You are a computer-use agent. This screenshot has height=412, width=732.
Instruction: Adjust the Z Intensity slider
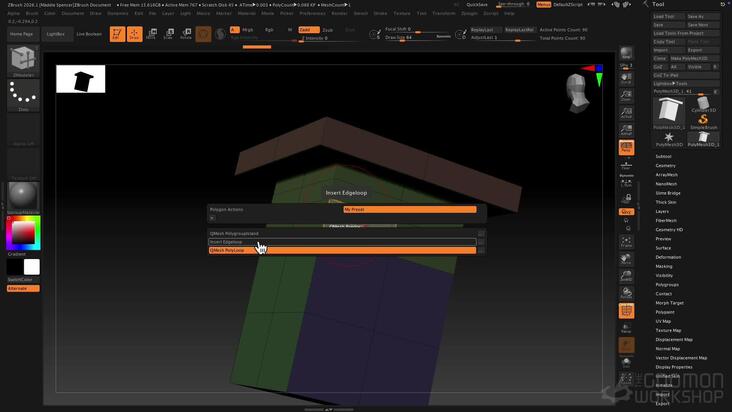(x=330, y=38)
